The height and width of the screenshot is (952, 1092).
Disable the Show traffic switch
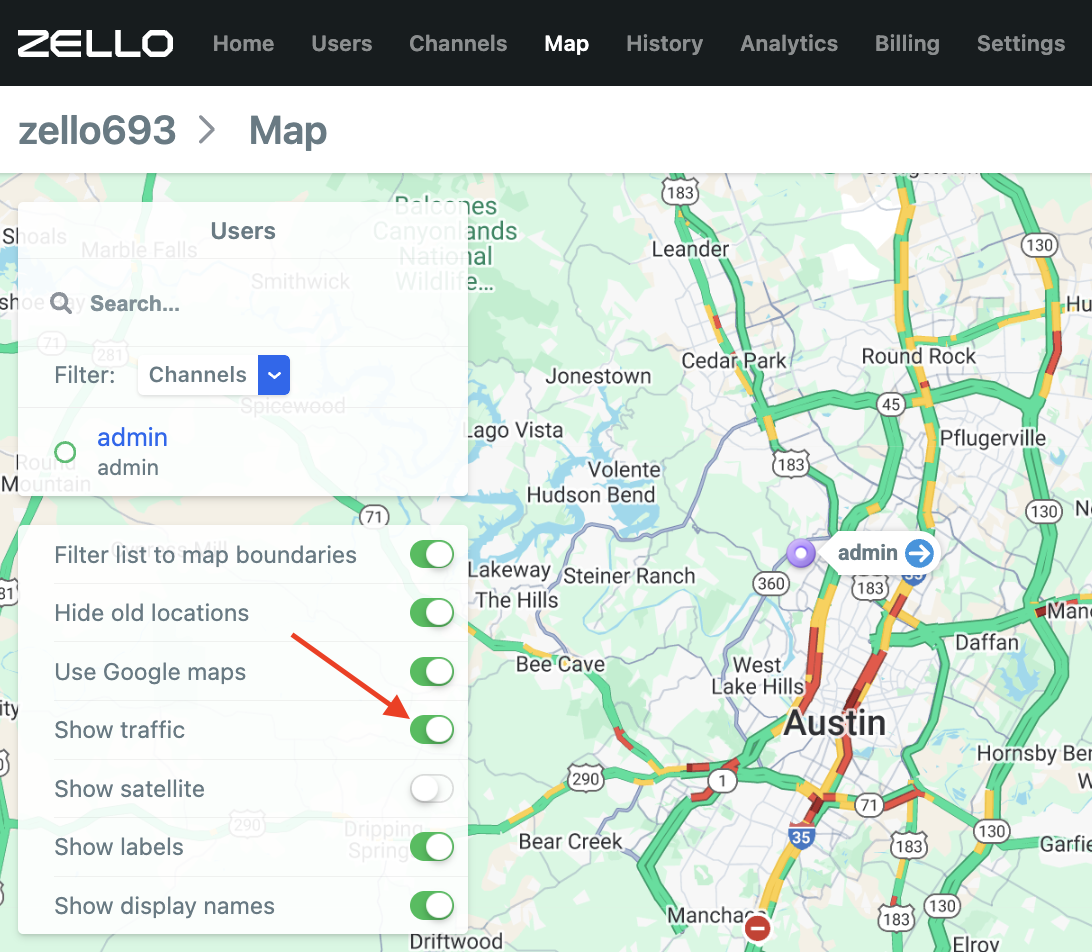[x=432, y=730]
